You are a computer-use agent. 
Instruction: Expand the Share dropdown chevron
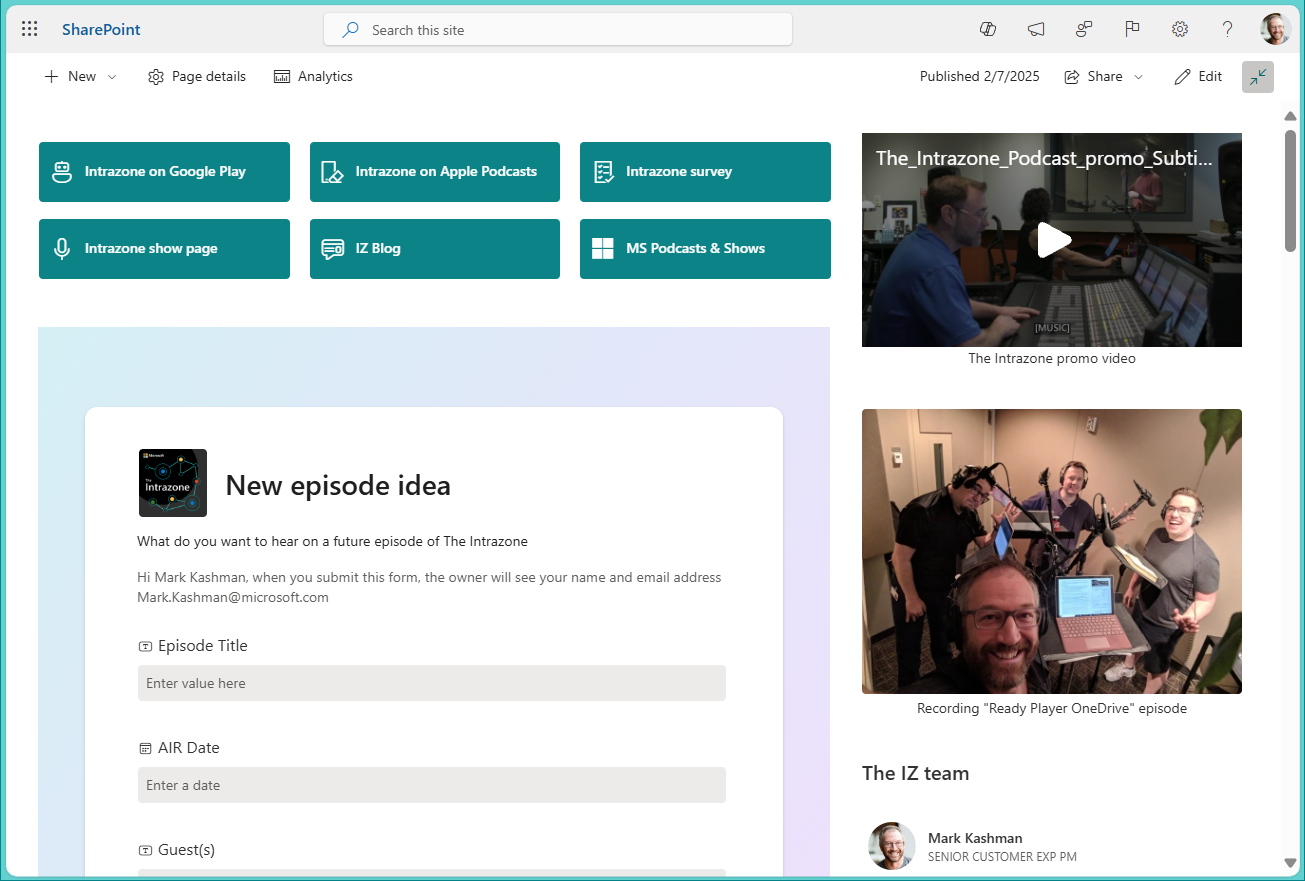point(1140,76)
